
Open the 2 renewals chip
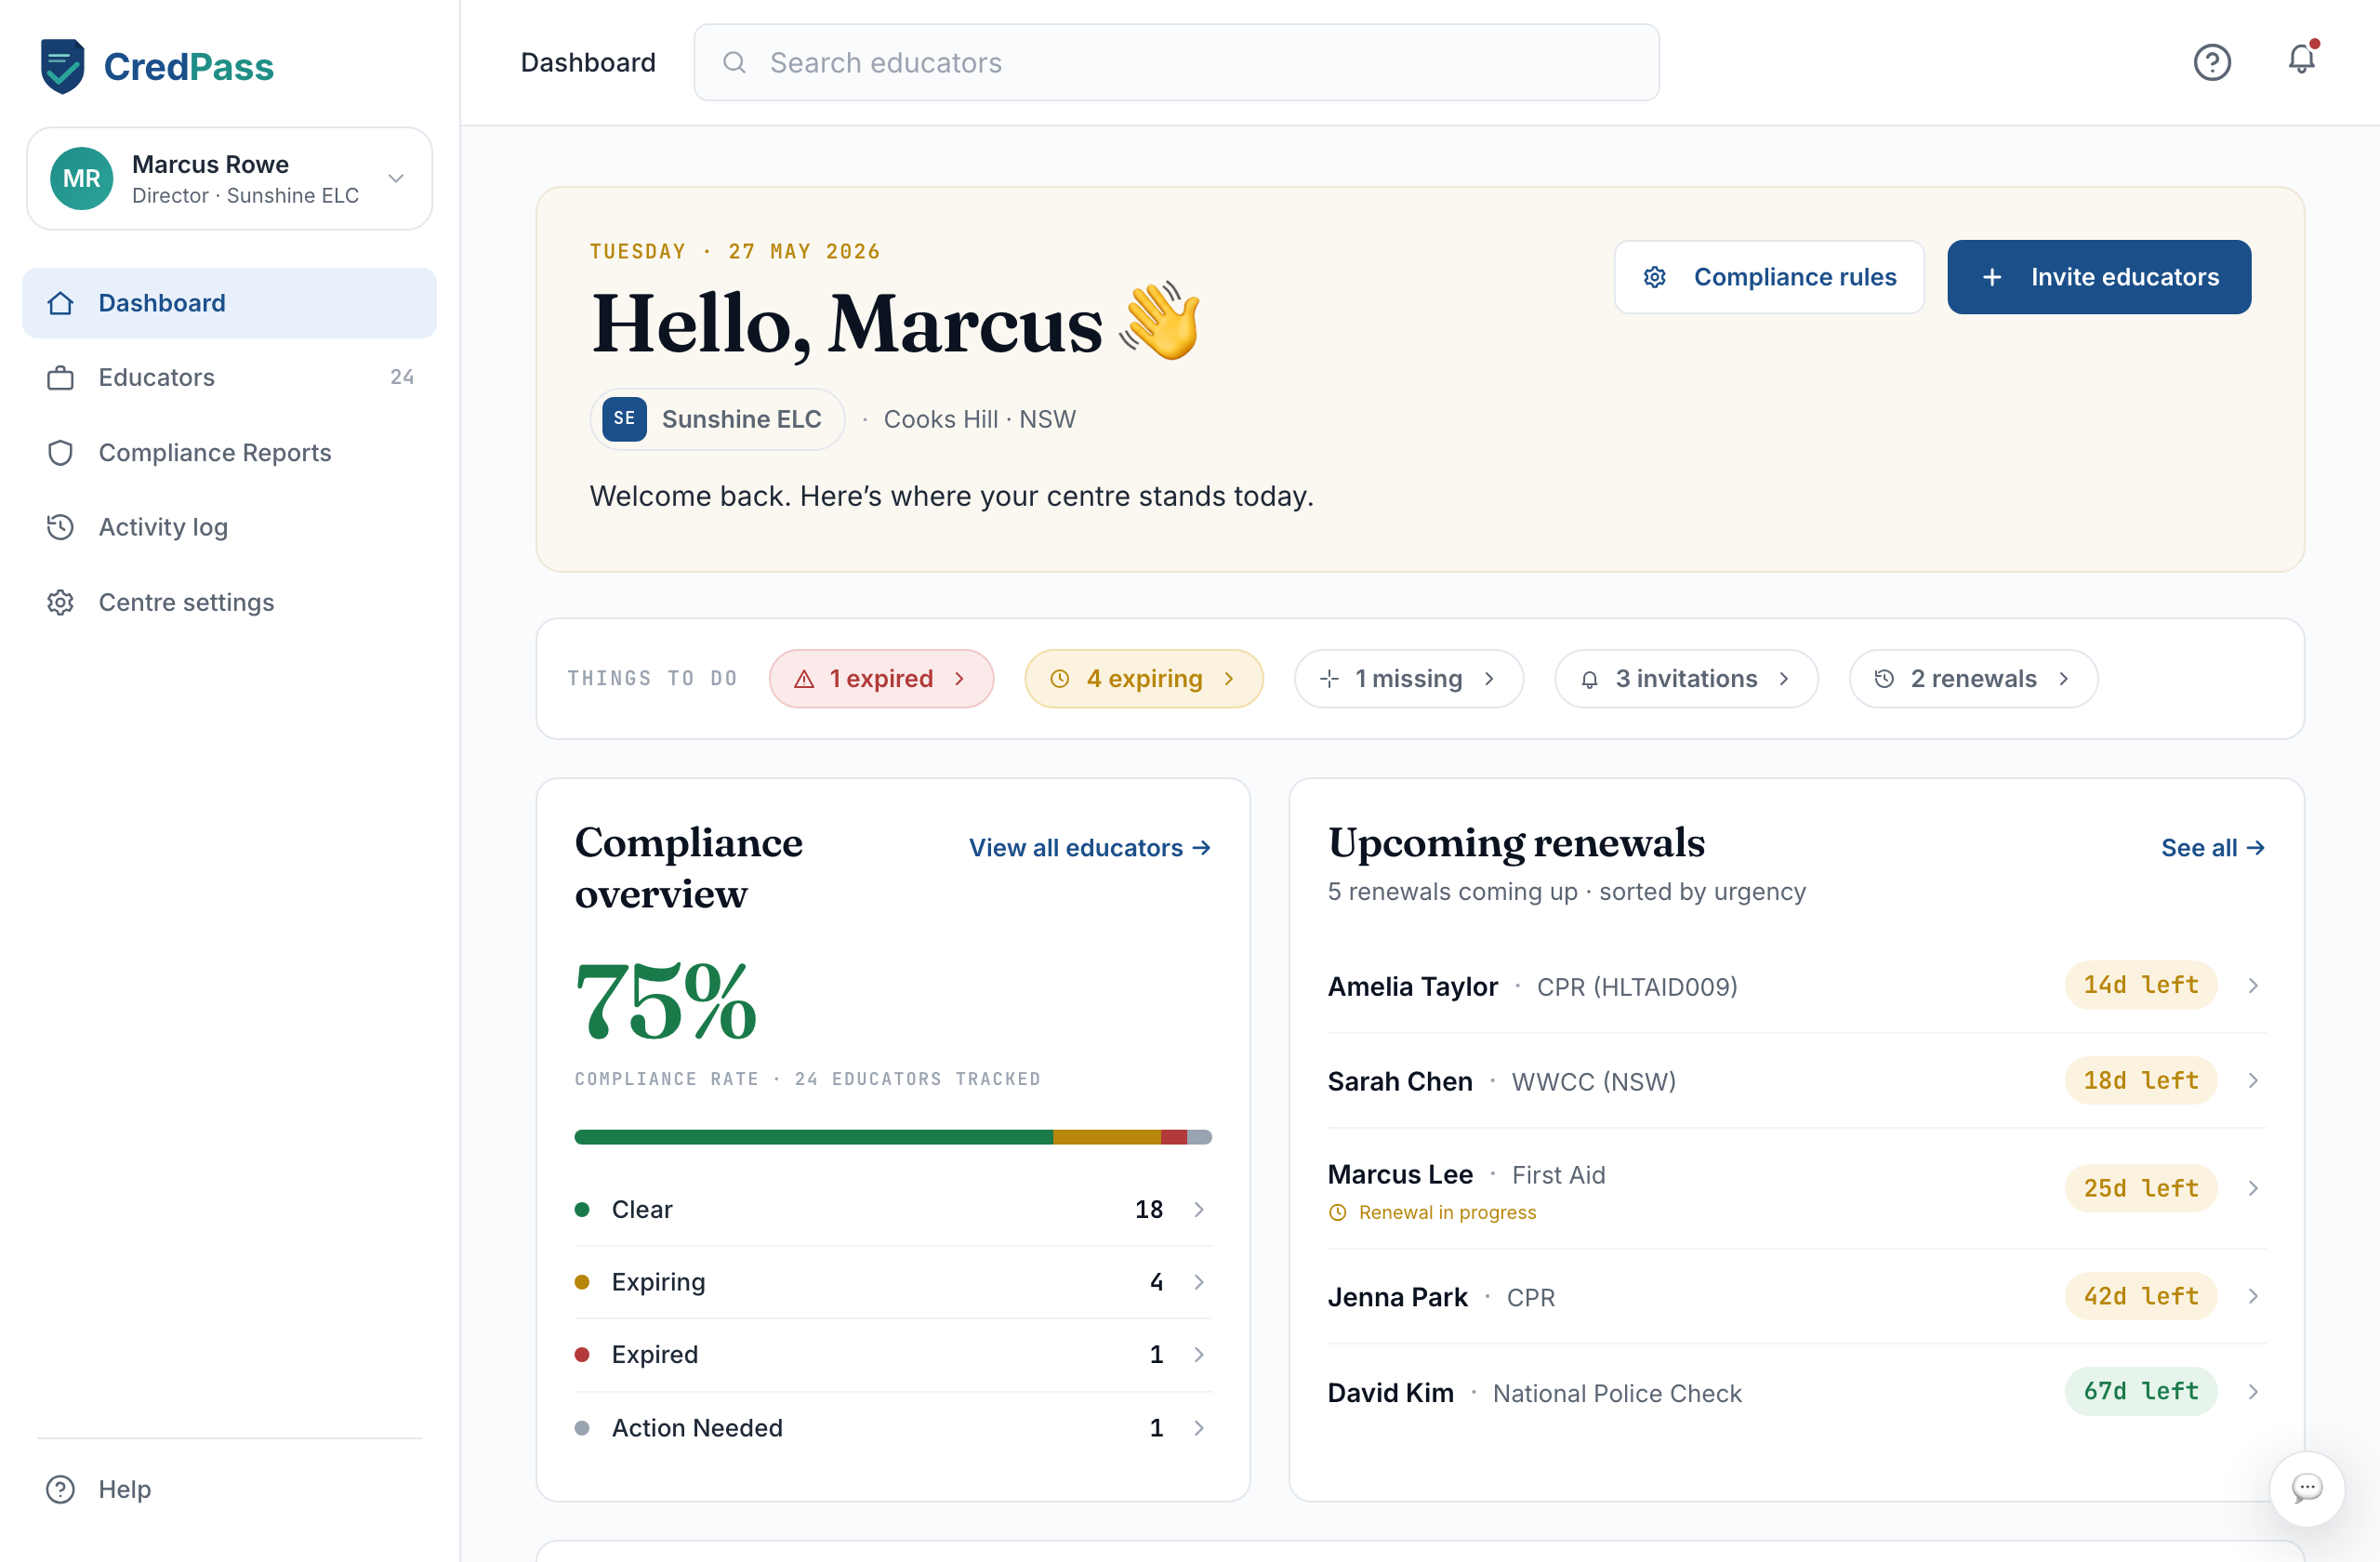point(1972,677)
